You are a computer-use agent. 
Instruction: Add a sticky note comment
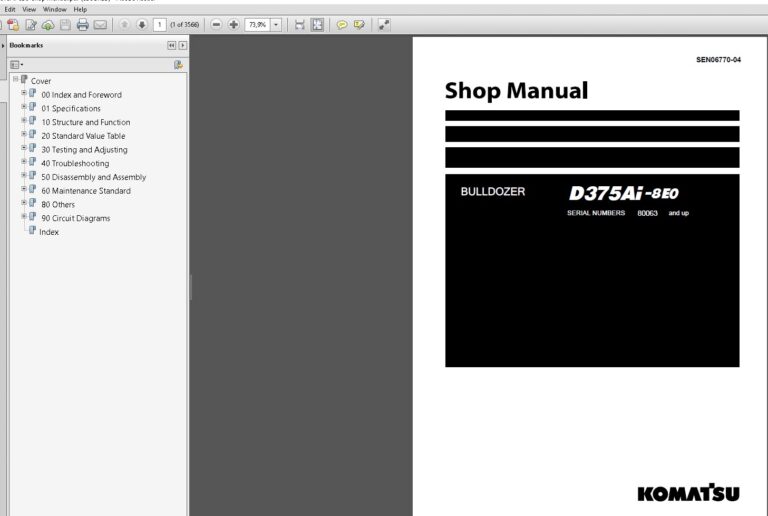click(342, 24)
